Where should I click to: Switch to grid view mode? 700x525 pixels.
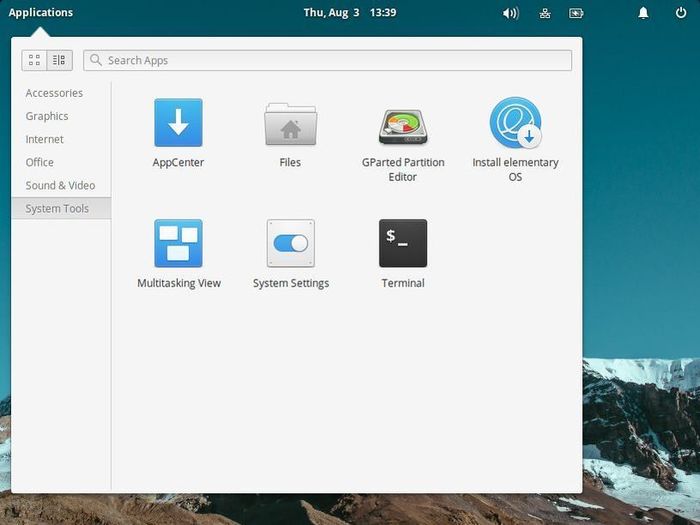[x=35, y=60]
